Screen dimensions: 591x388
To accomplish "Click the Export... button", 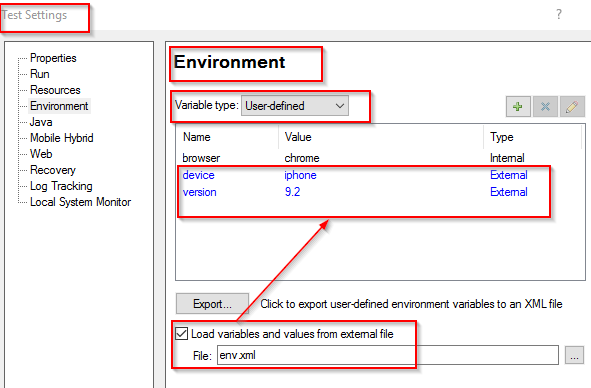I will (212, 304).
